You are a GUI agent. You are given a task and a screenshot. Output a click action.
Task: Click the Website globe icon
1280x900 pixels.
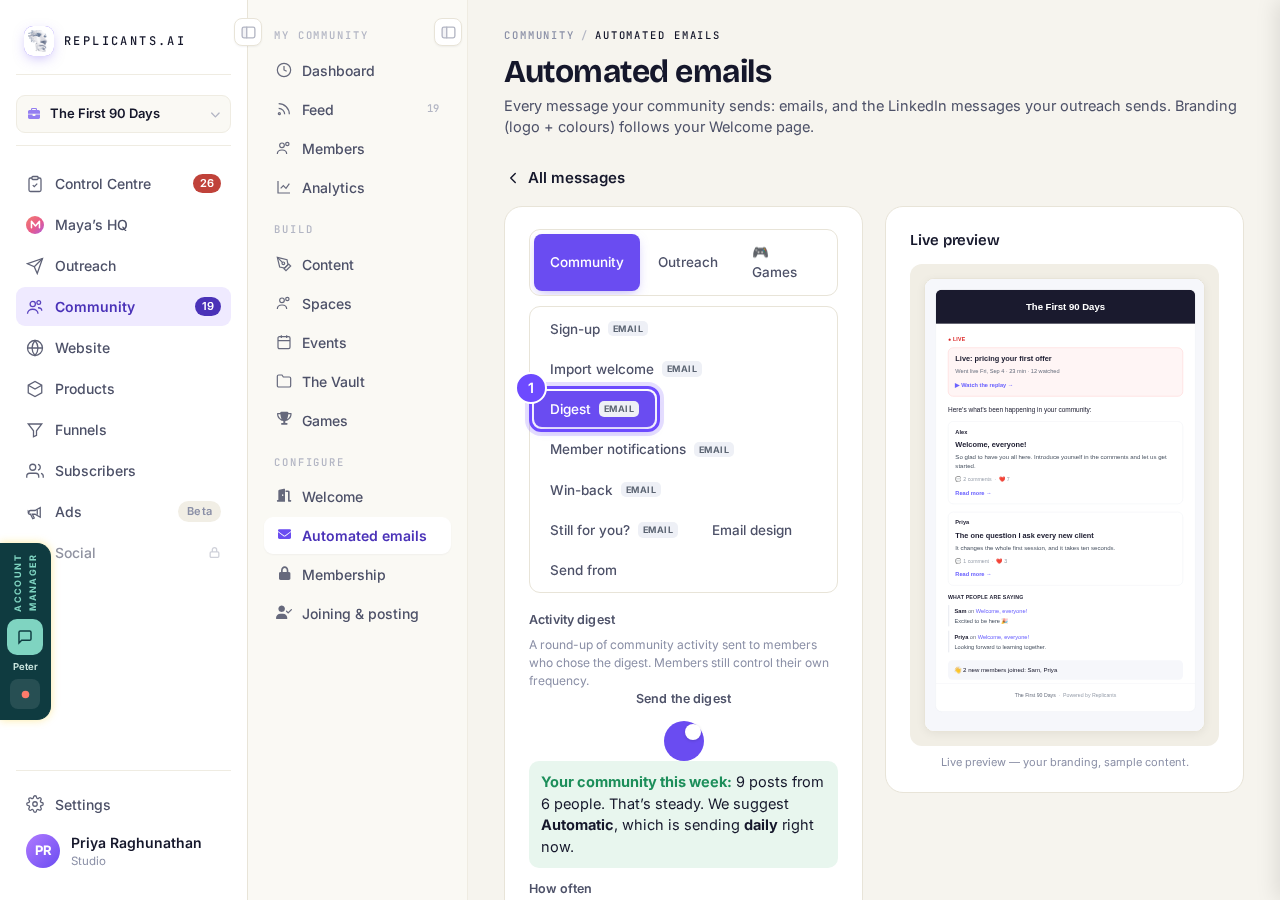tap(35, 348)
